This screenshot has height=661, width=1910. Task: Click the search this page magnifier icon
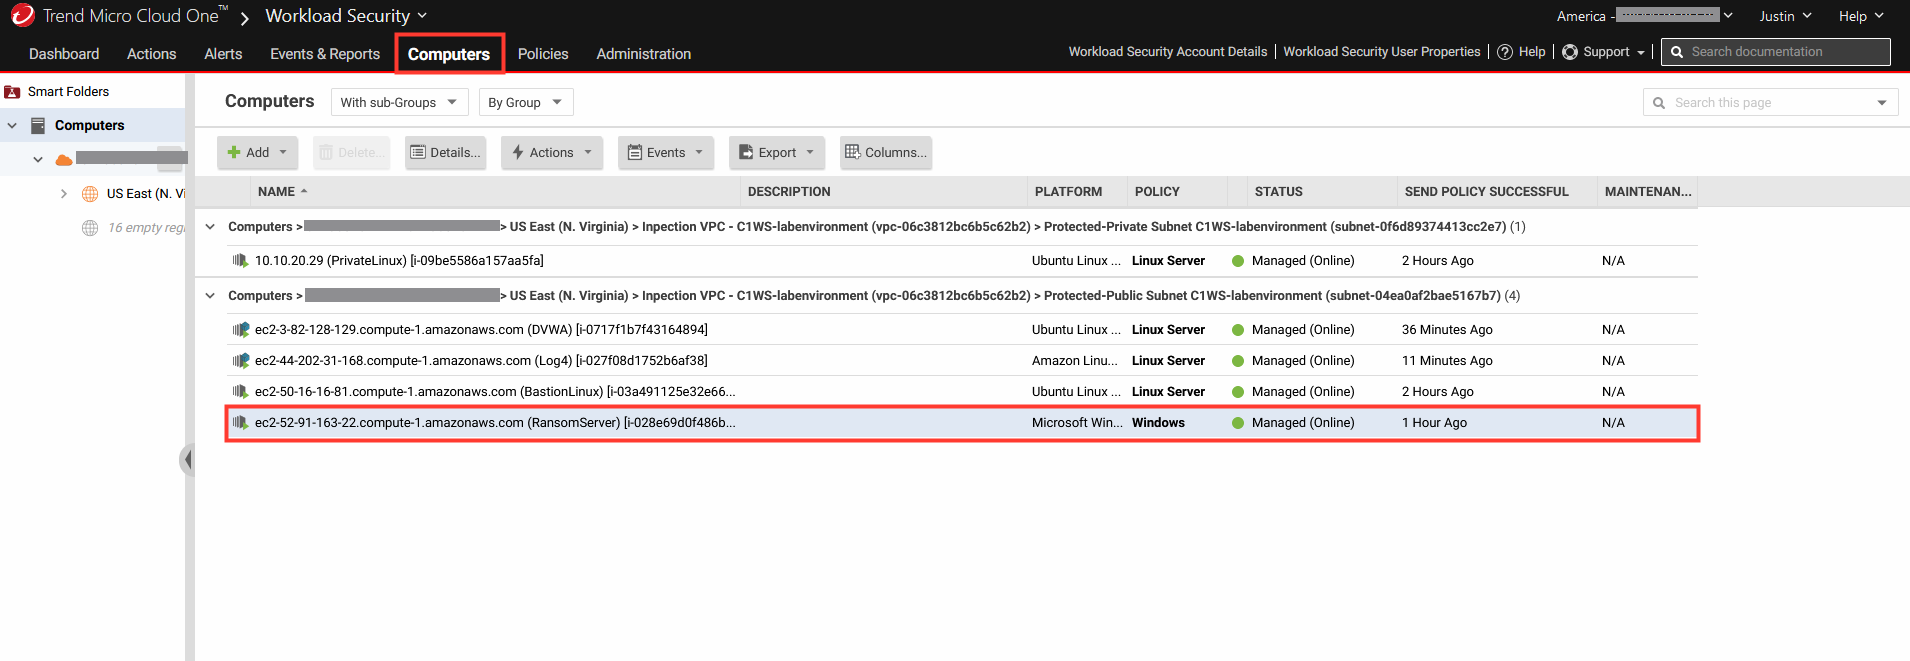[1659, 103]
